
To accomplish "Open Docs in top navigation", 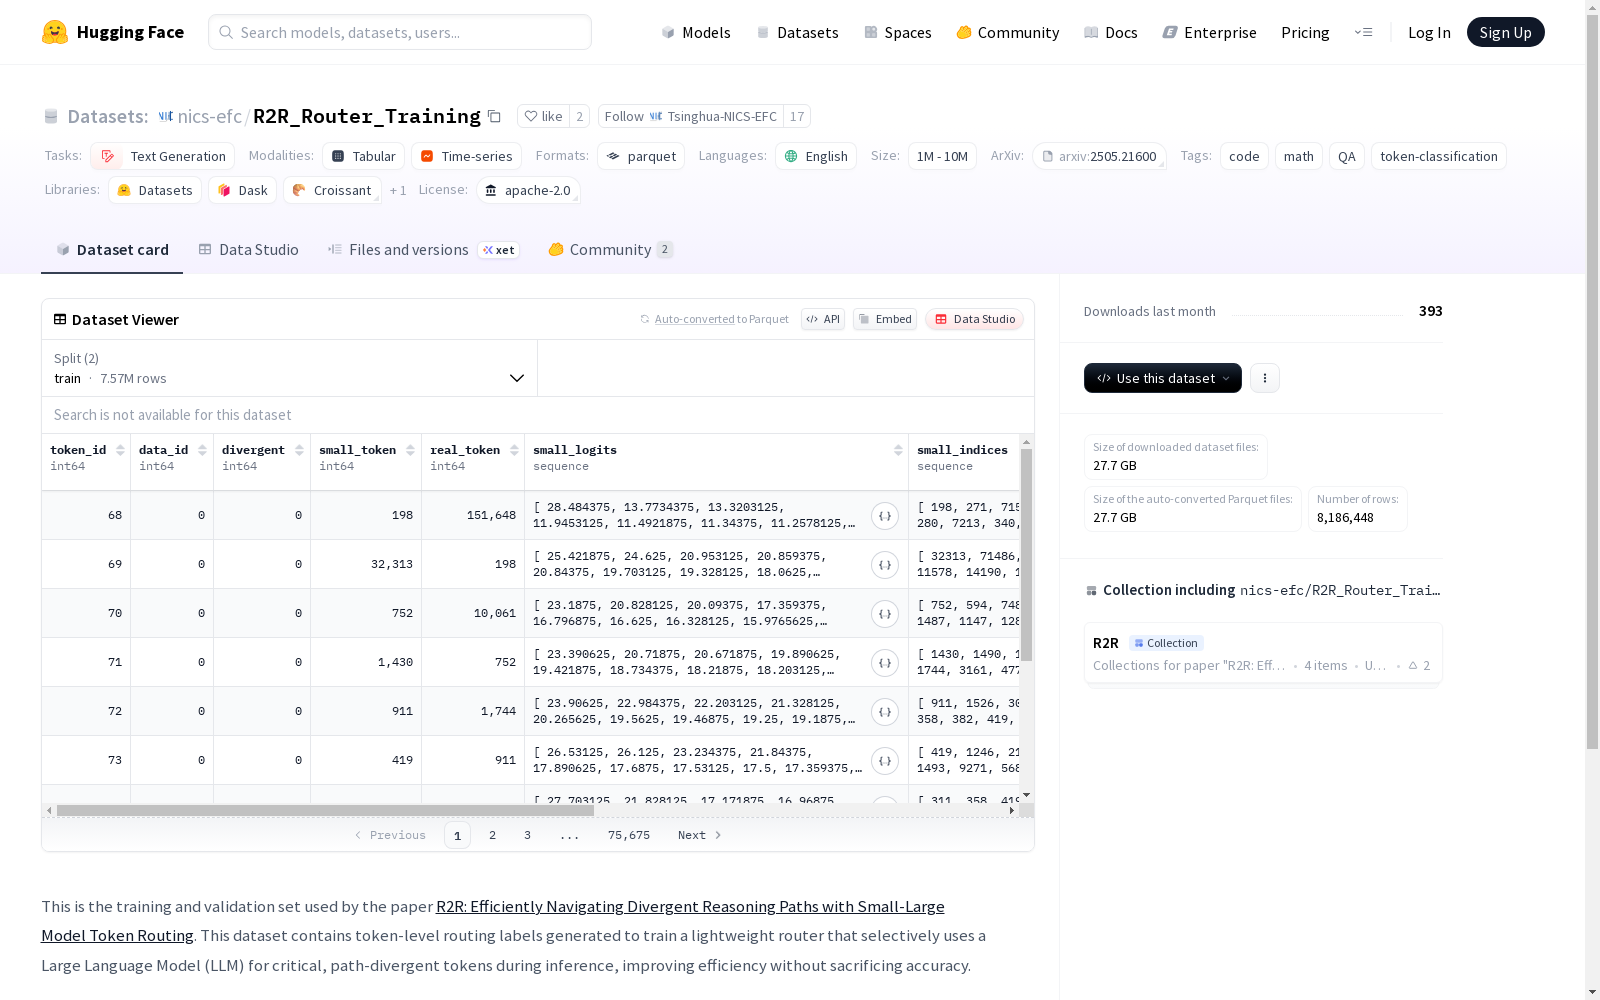I will click(1110, 32).
